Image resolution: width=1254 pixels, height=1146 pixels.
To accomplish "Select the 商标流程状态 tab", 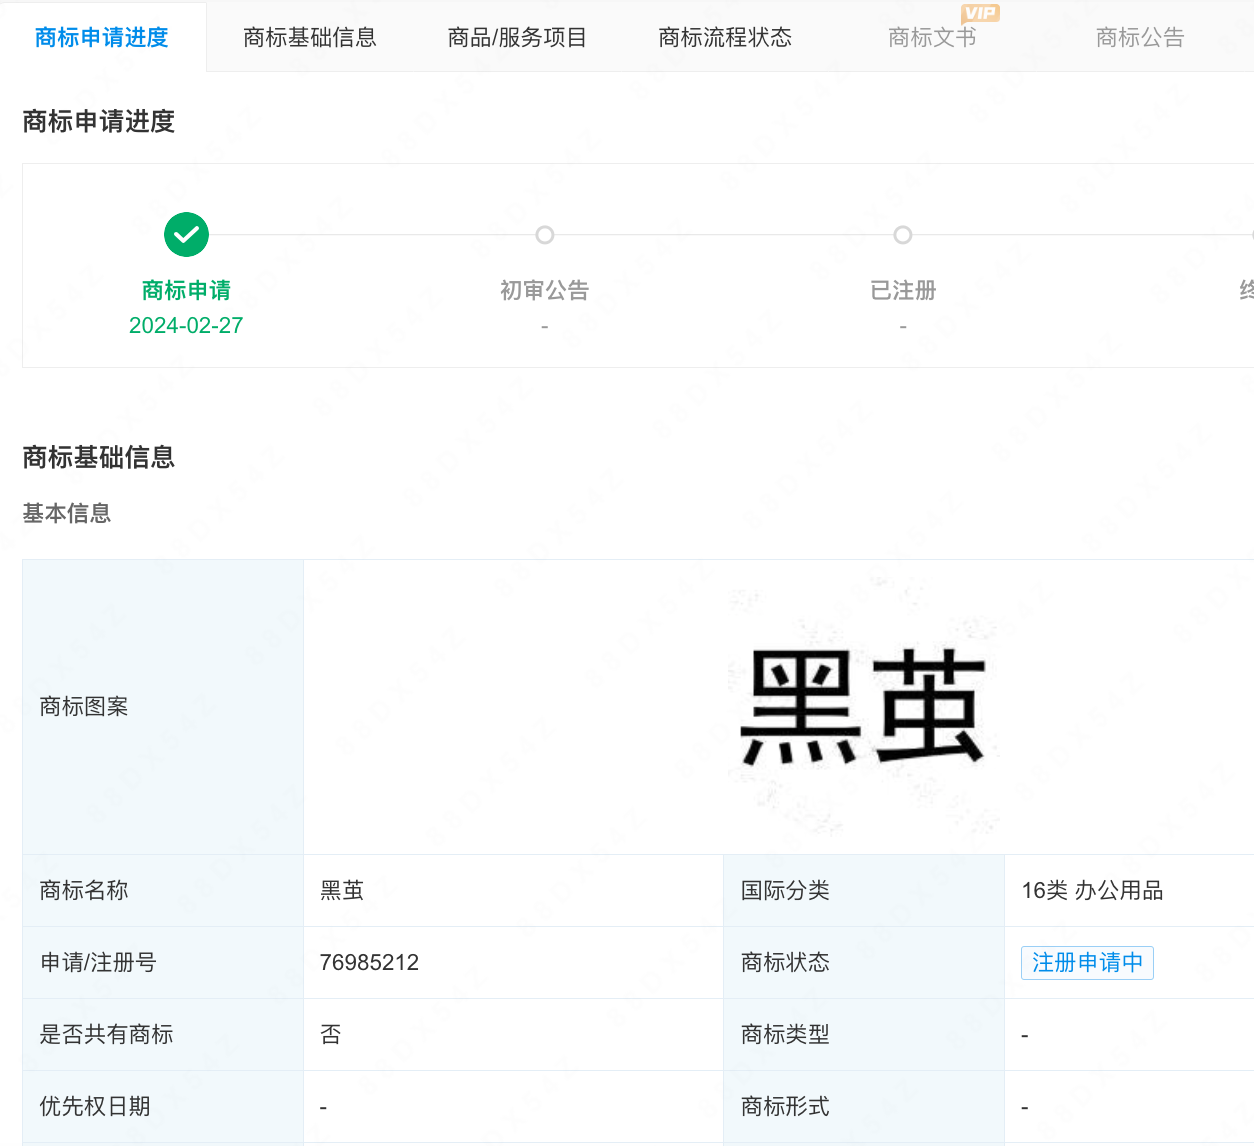I will [725, 38].
